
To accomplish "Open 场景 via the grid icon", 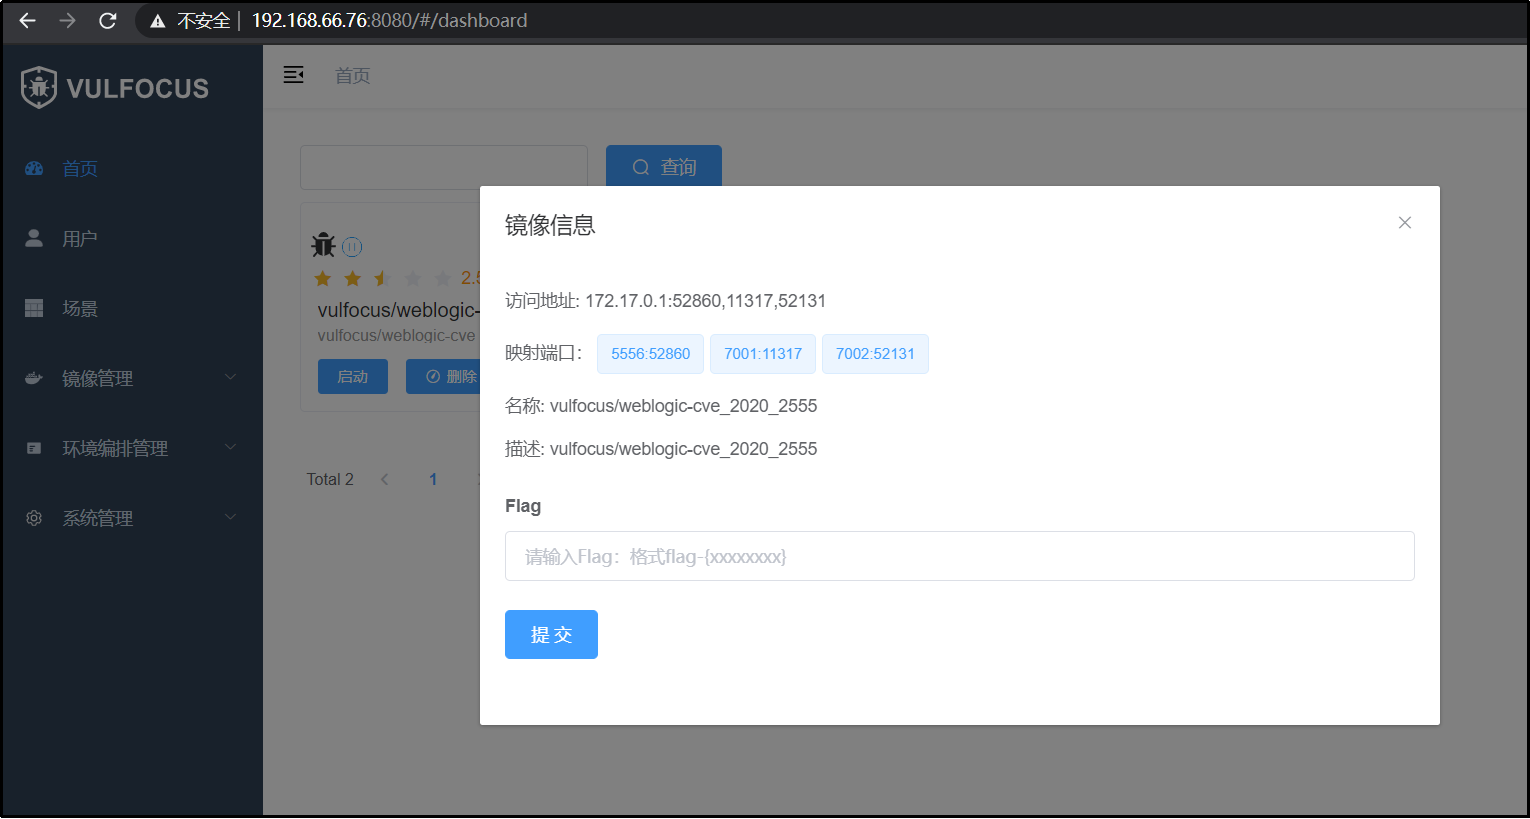I will point(33,308).
